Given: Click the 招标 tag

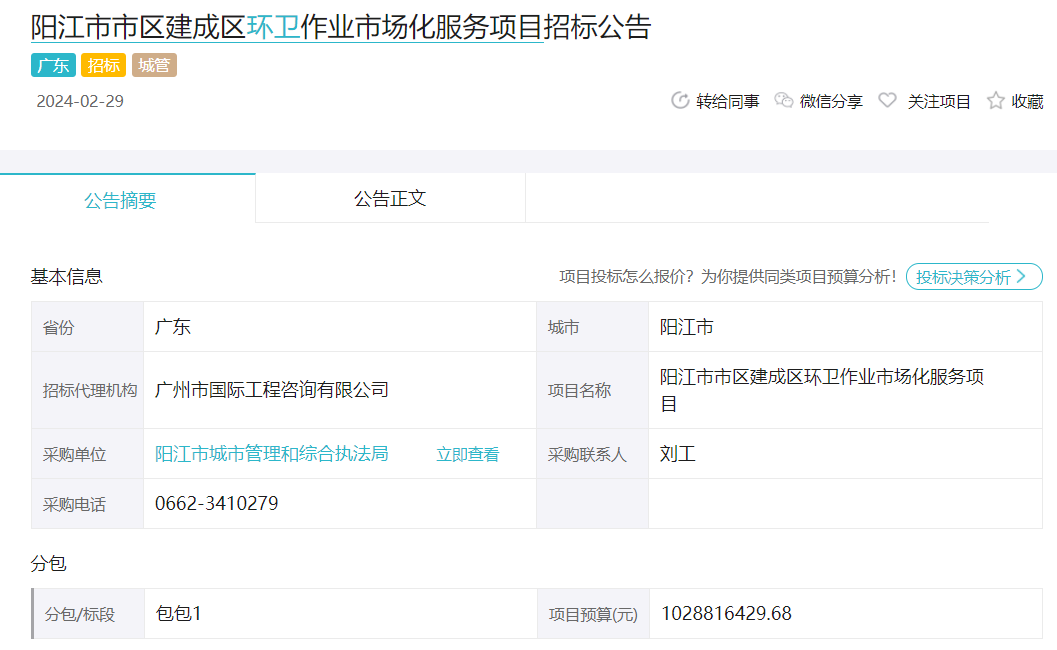Looking at the screenshot, I should pyautogui.click(x=103, y=65).
